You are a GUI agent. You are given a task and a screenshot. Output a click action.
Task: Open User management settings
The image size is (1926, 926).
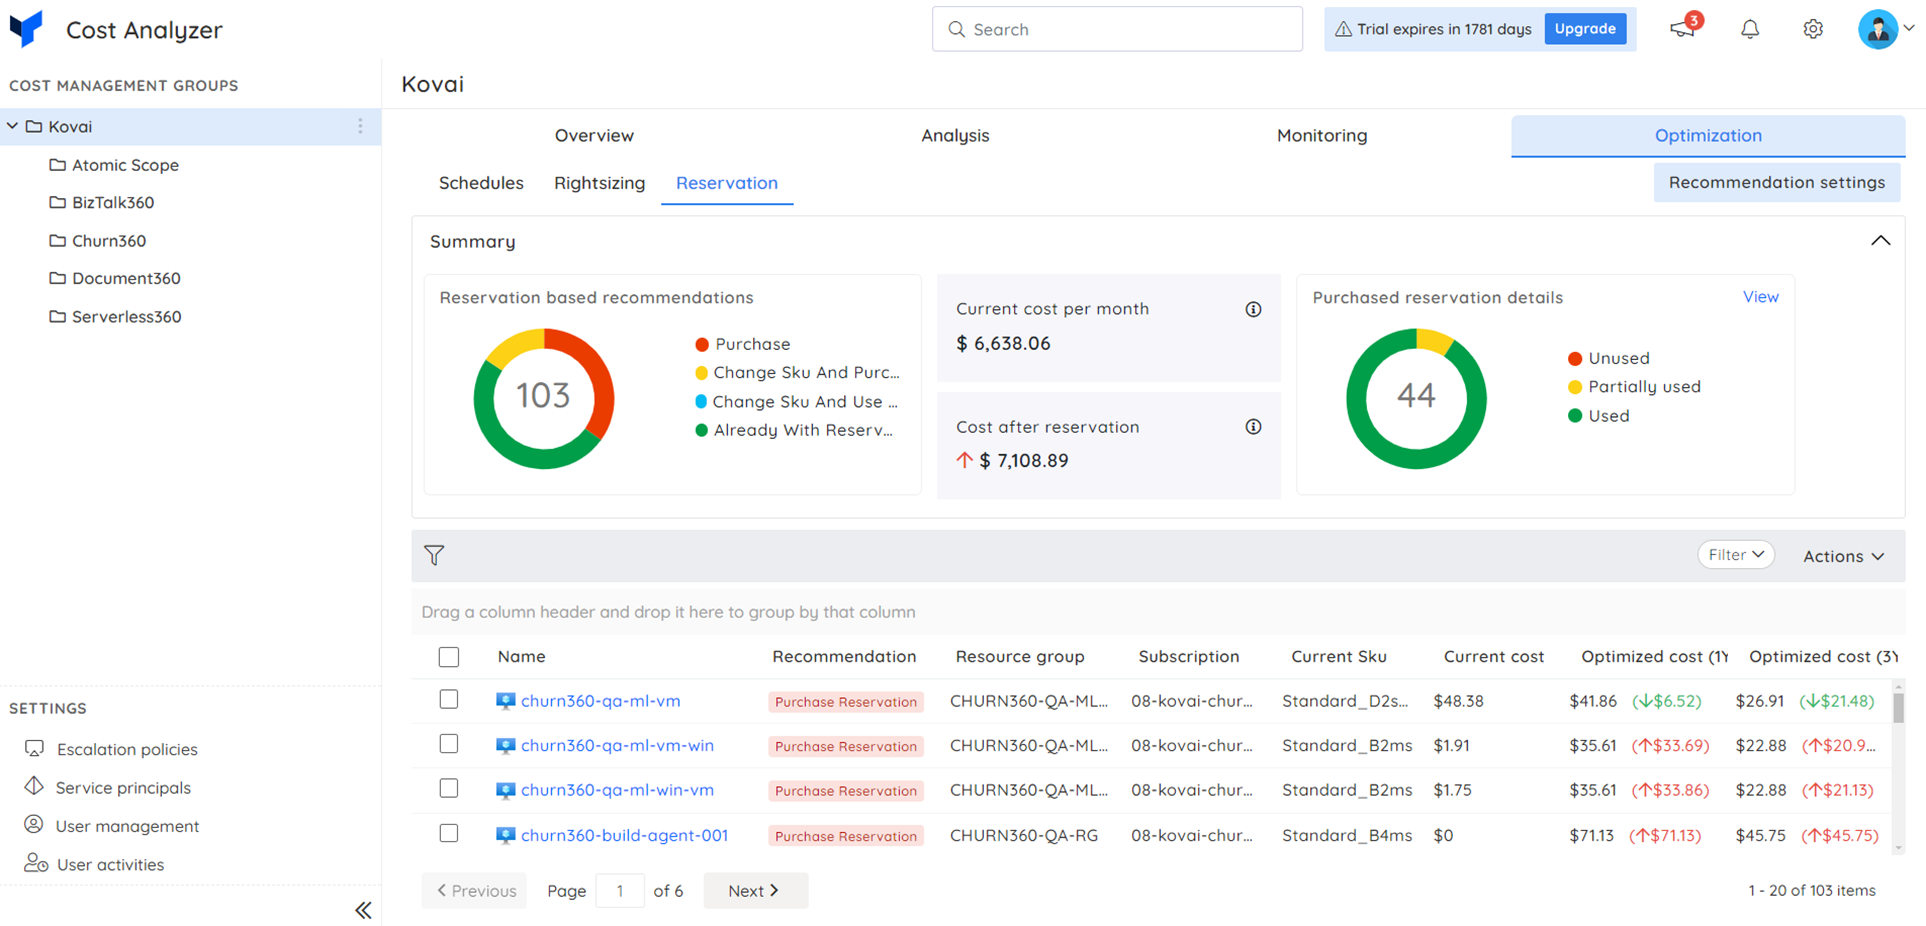128,825
